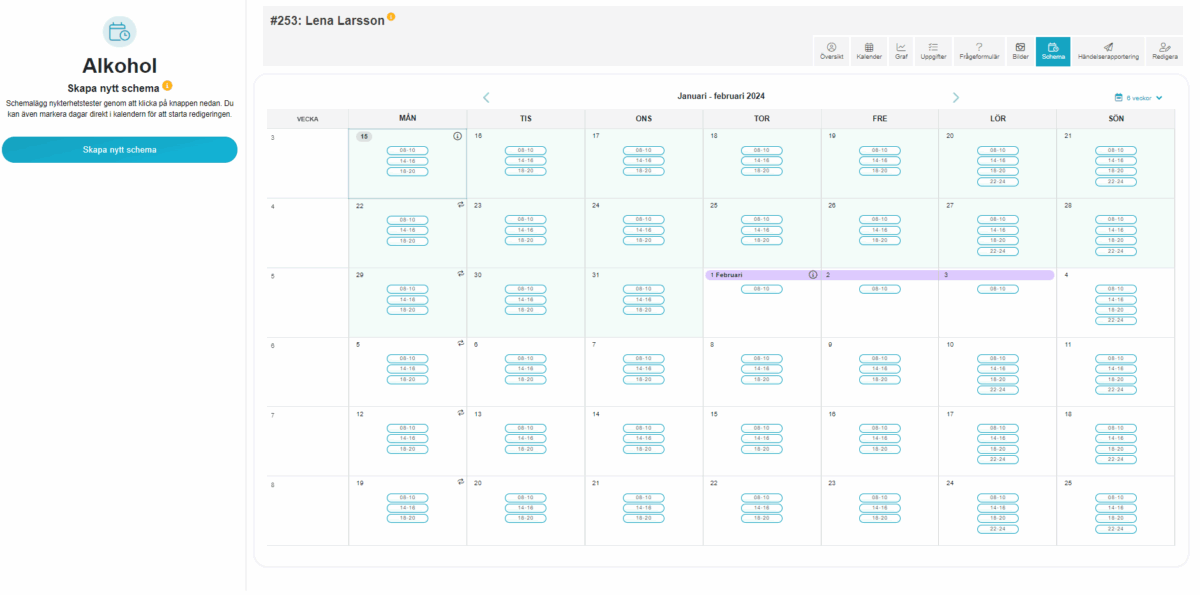Open the 6 veckor range dropdown
Screen dimensions: 1200x595
1138,98
